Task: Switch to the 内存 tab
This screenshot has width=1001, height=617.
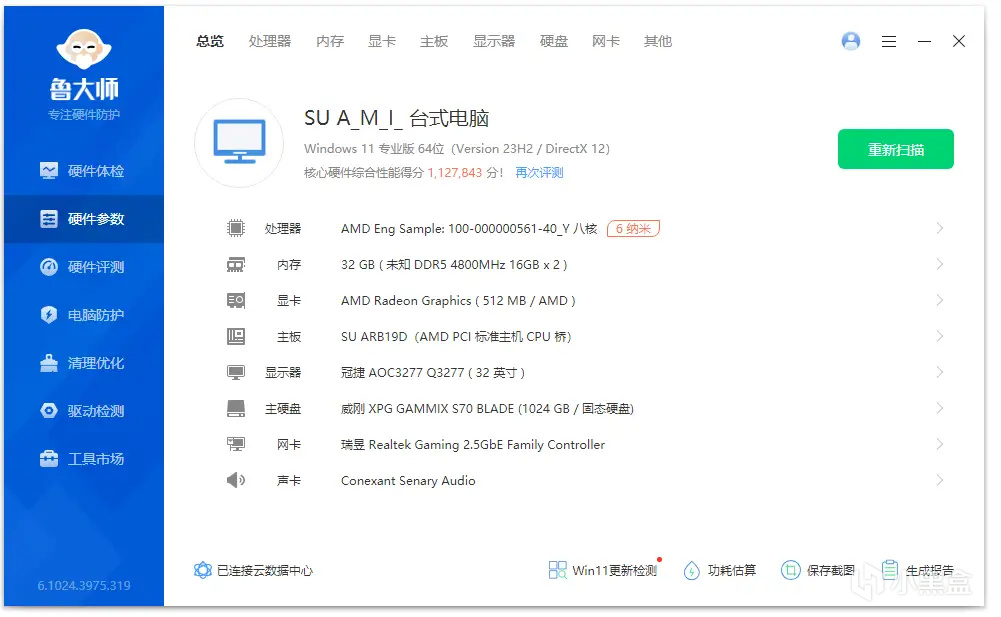Action: [x=330, y=42]
